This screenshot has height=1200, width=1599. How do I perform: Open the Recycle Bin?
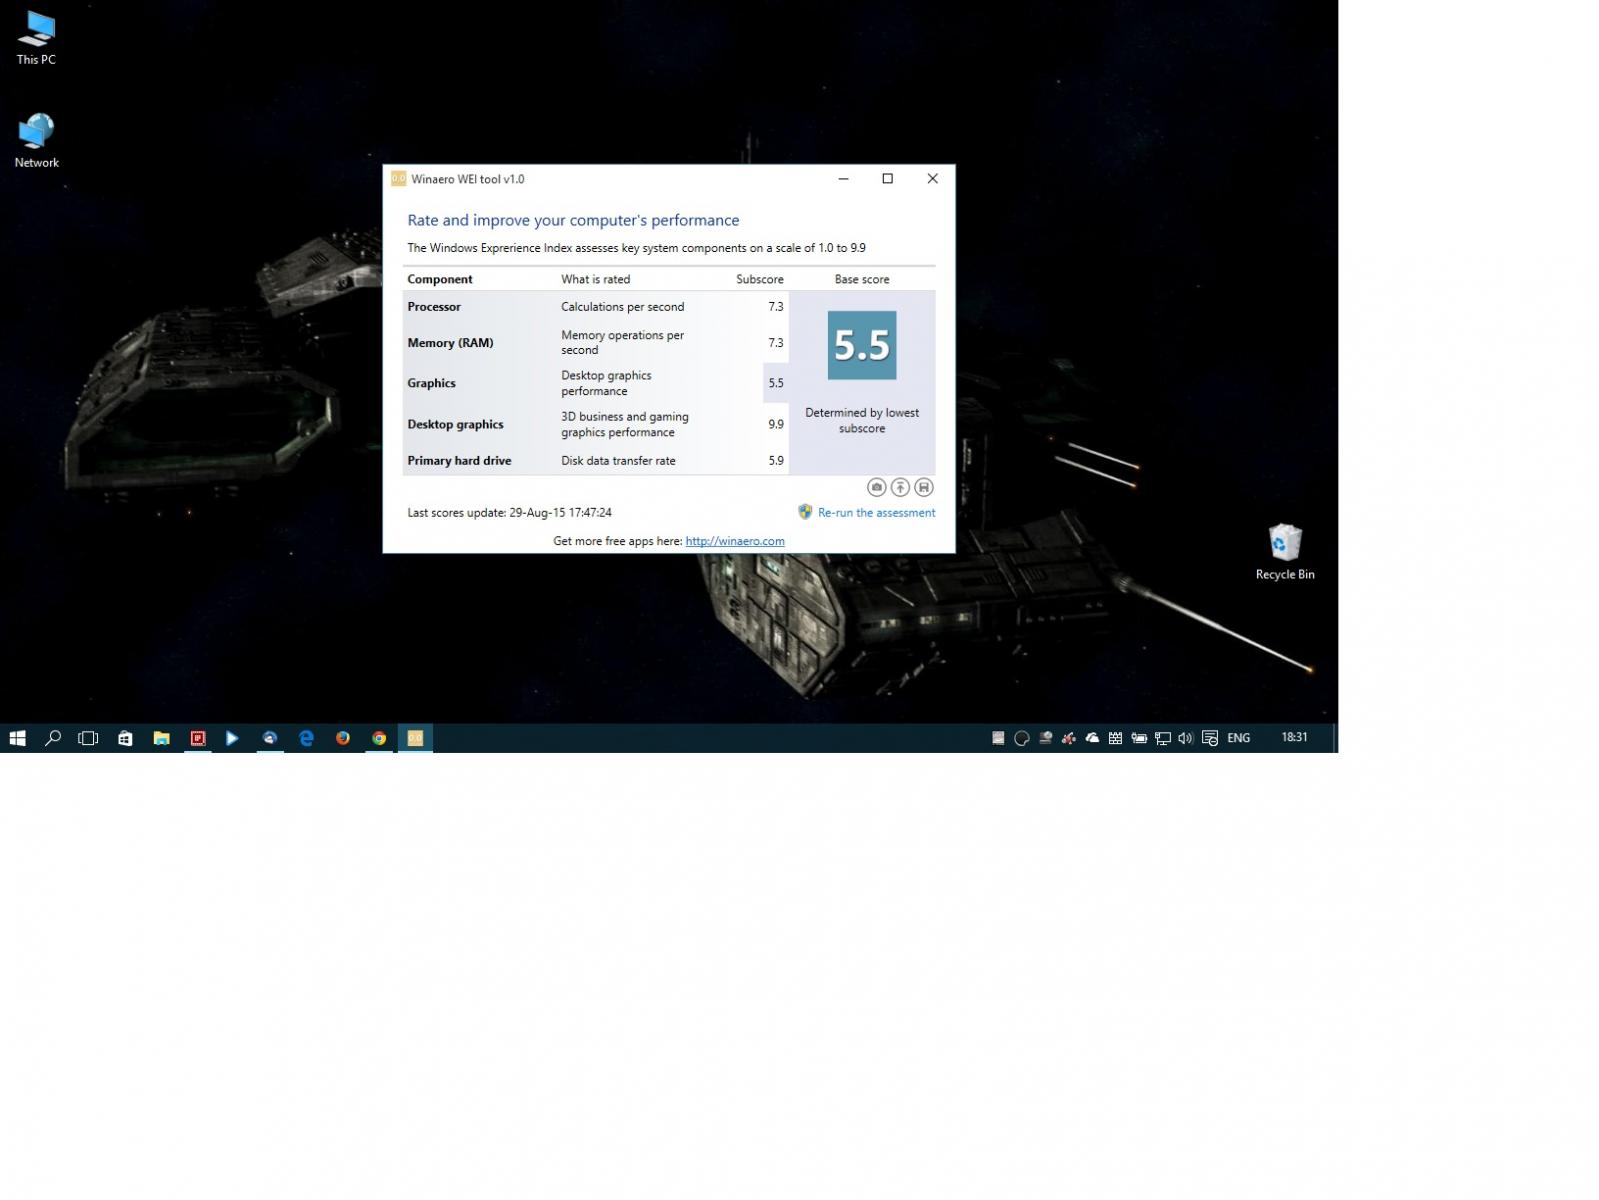[1285, 552]
